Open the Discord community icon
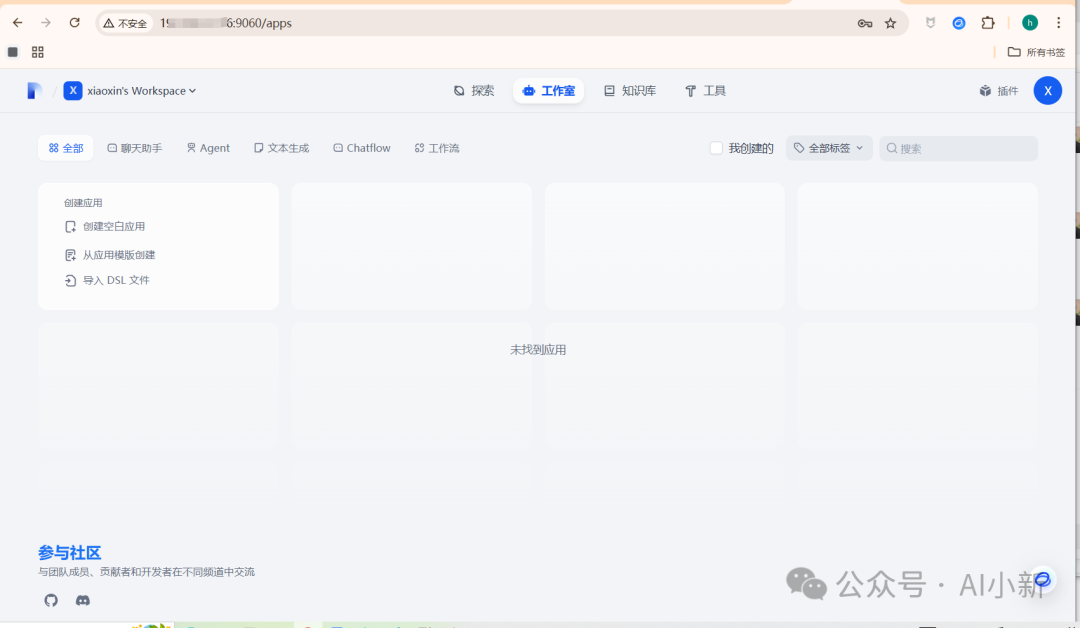Image resolution: width=1080 pixels, height=628 pixels. (x=83, y=600)
